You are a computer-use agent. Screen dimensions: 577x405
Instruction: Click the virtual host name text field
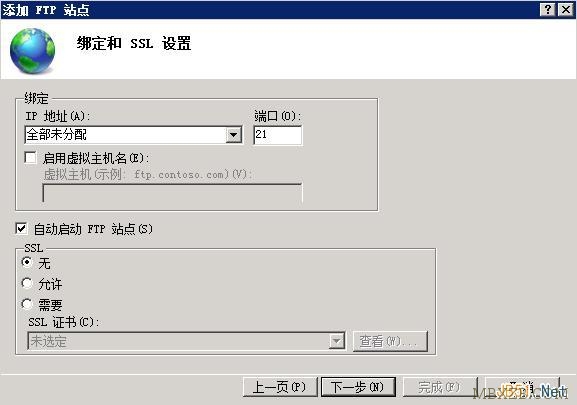click(172, 193)
